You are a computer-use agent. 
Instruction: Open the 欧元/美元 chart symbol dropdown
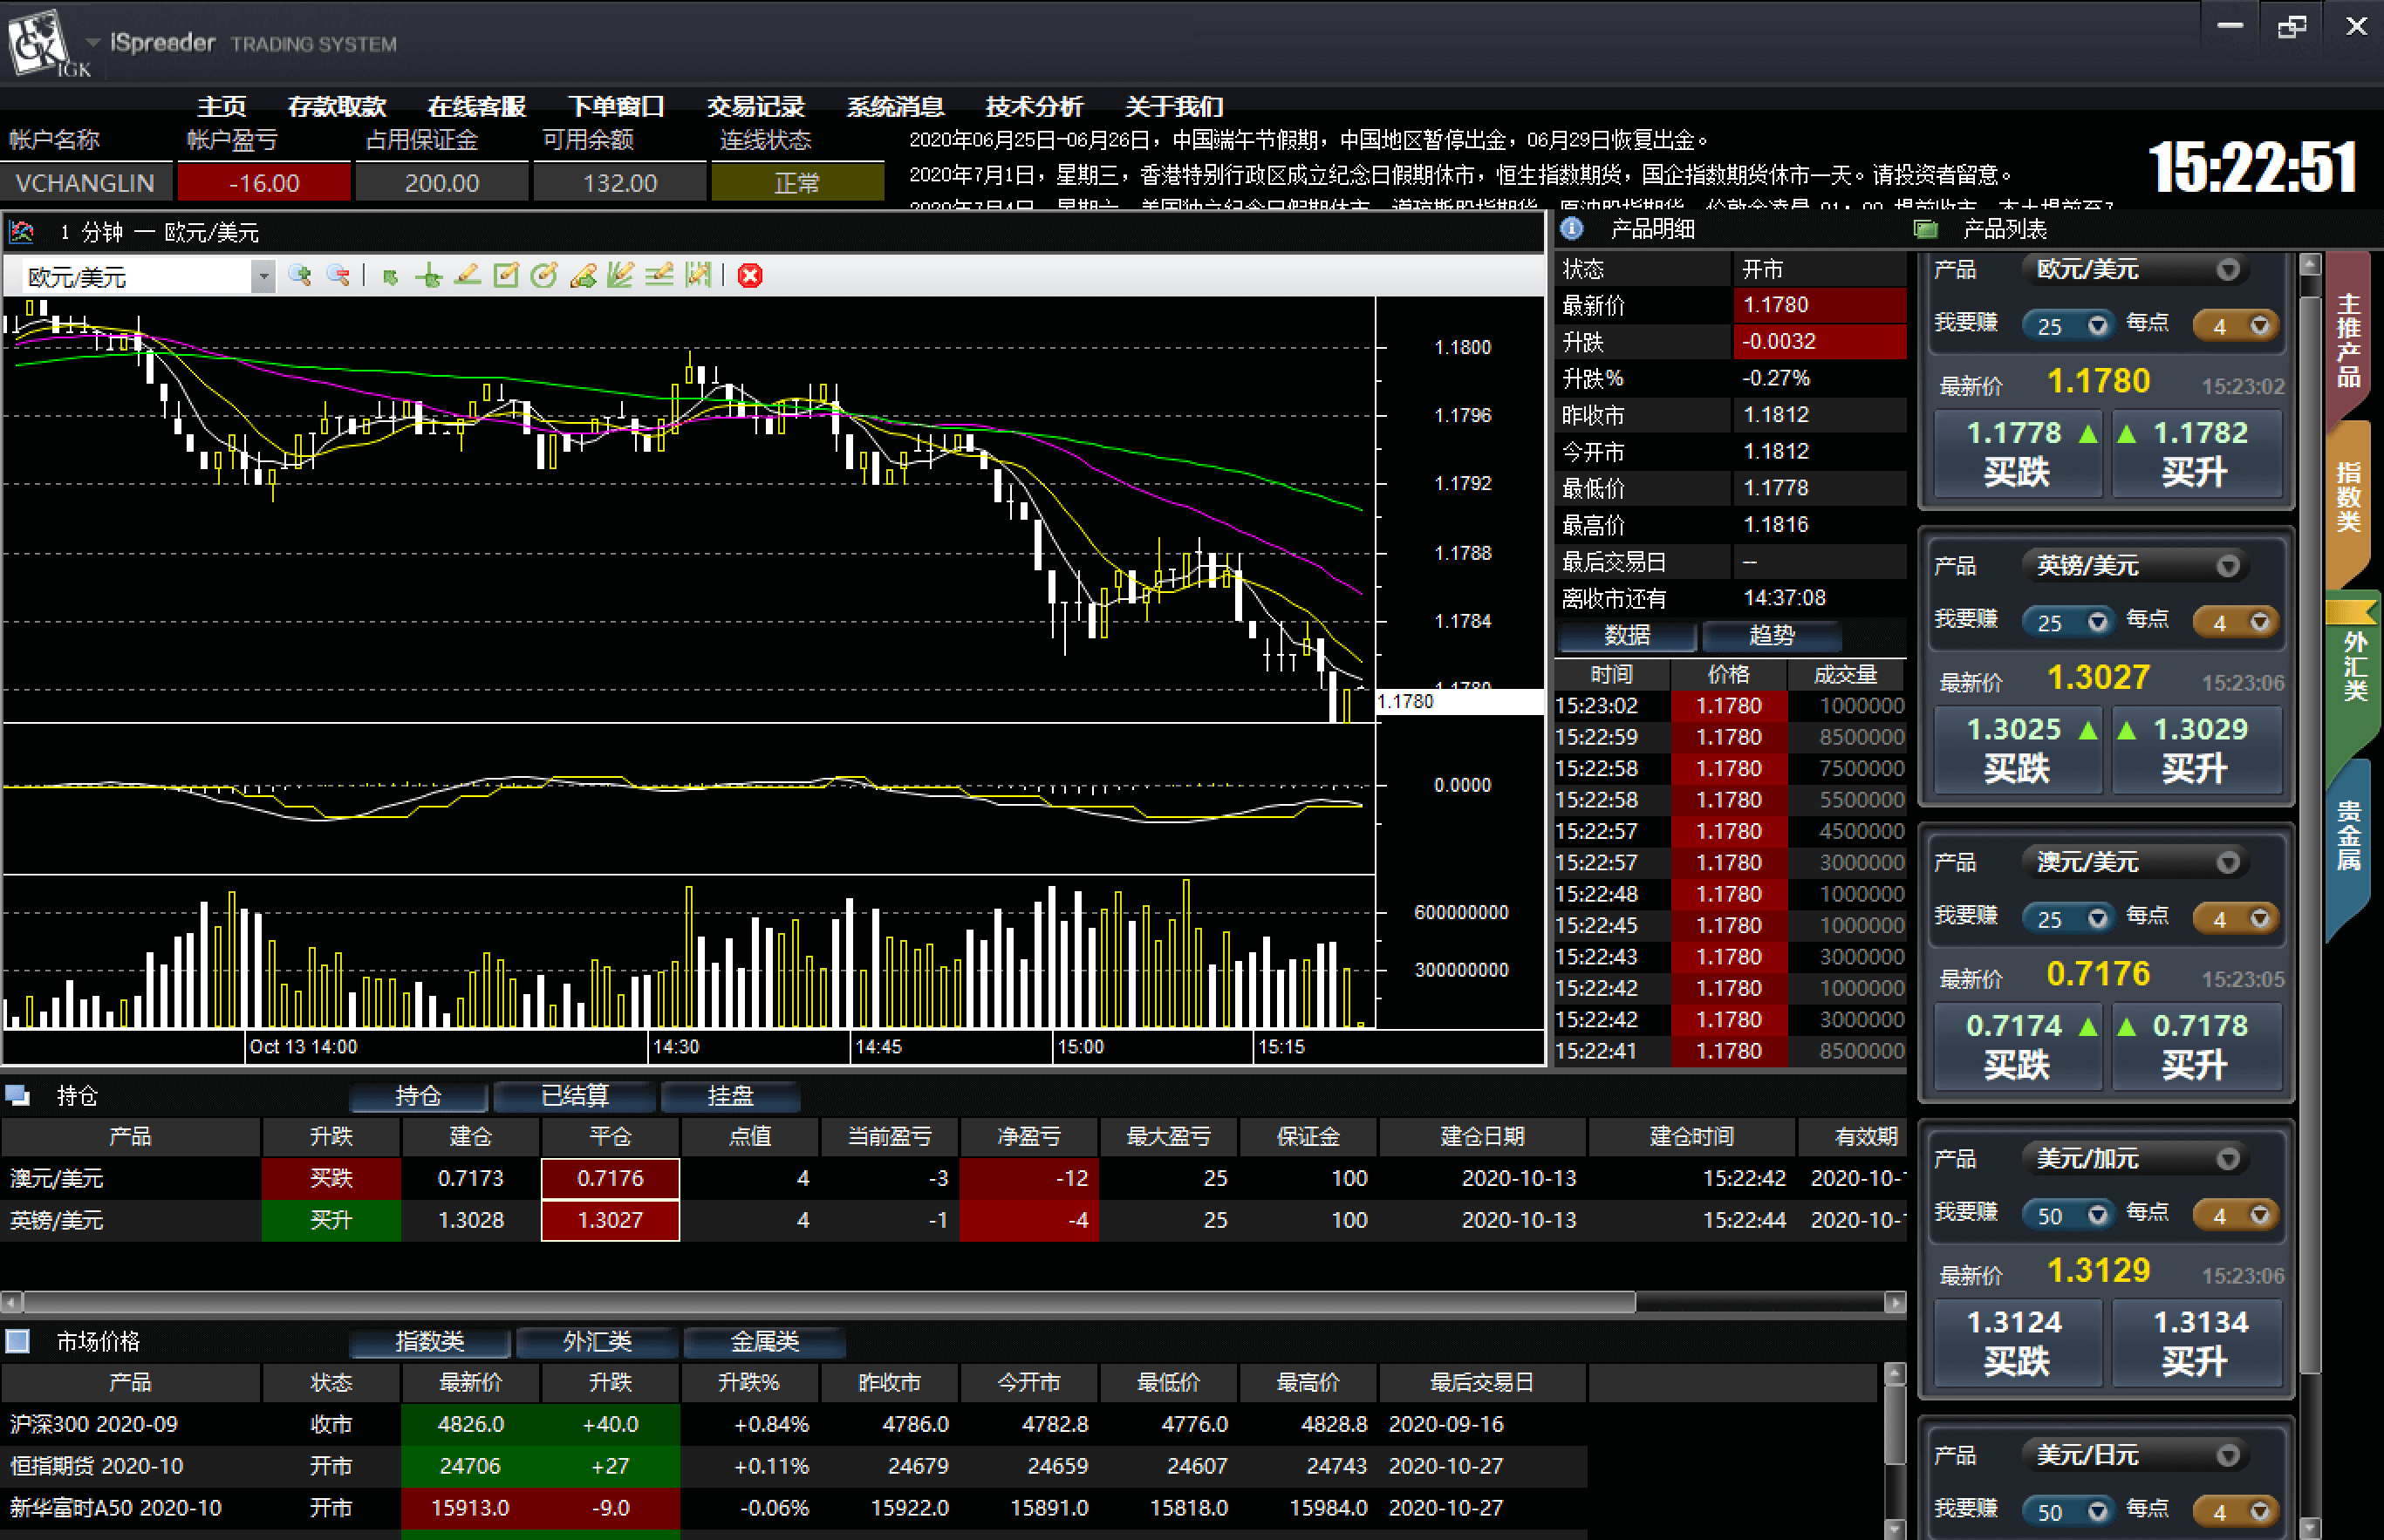coord(263,276)
